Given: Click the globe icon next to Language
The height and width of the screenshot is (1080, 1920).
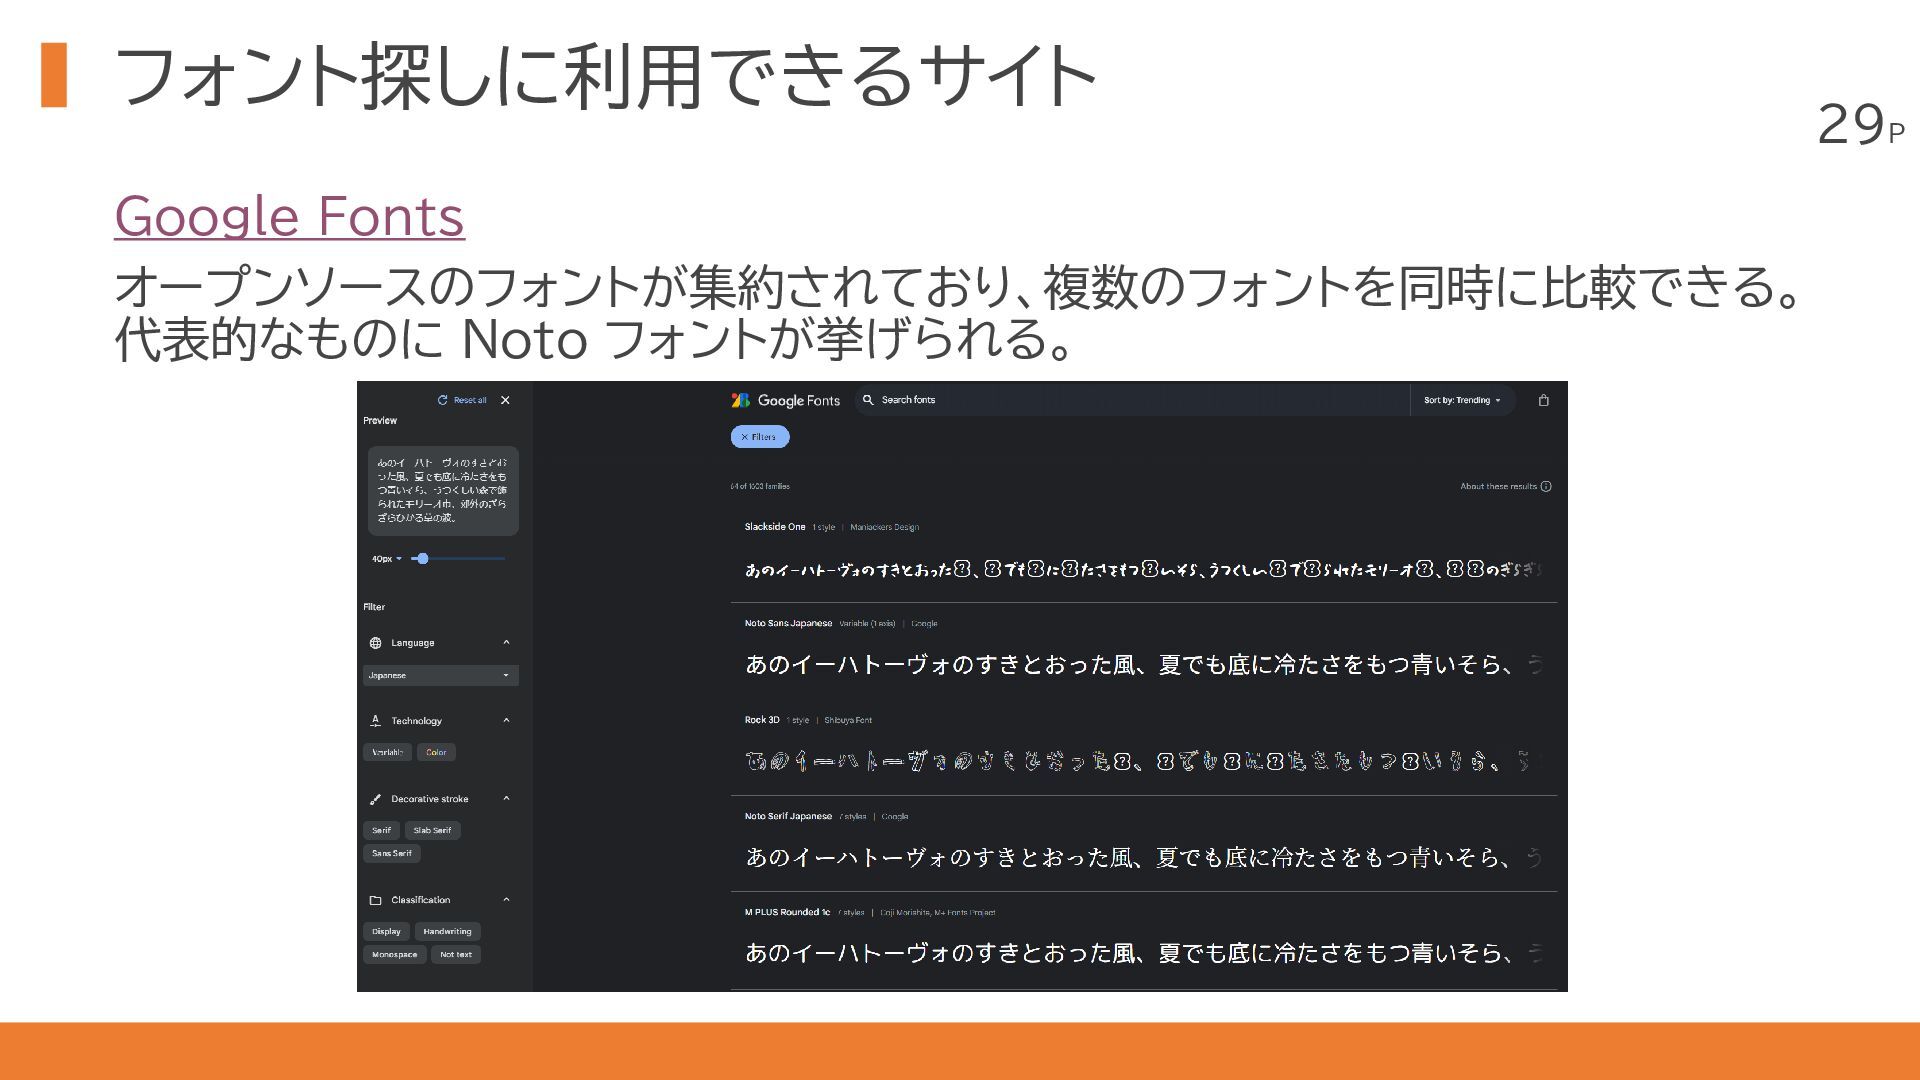Looking at the screenshot, I should tap(376, 643).
